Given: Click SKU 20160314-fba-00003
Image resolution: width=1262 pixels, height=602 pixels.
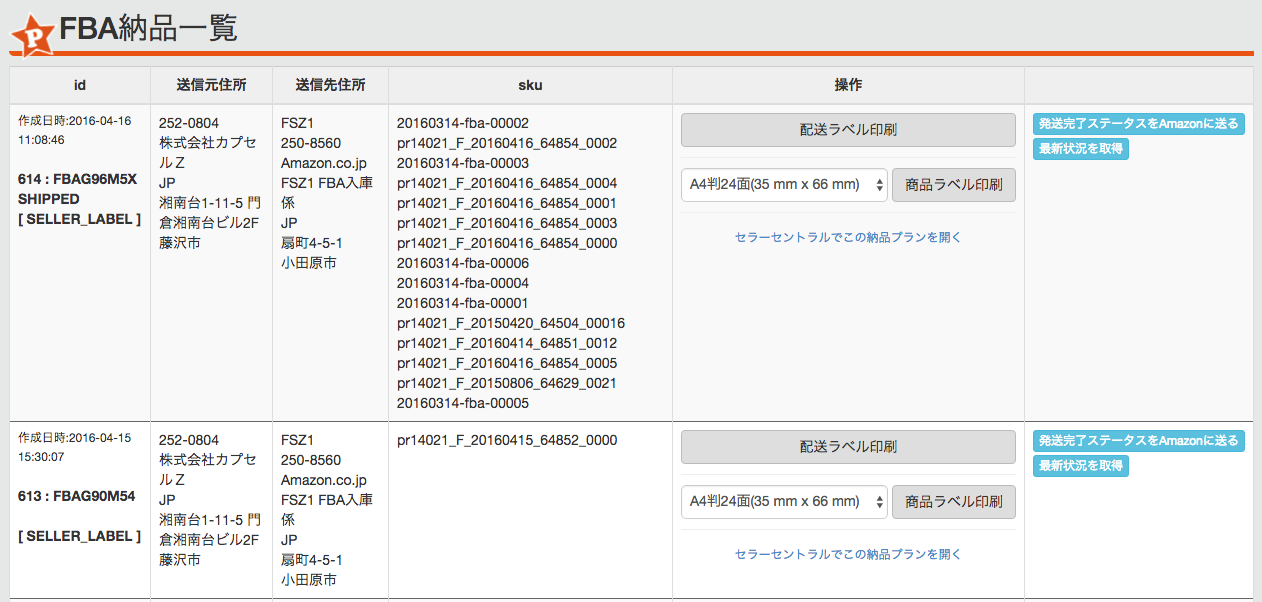Looking at the screenshot, I should (463, 163).
